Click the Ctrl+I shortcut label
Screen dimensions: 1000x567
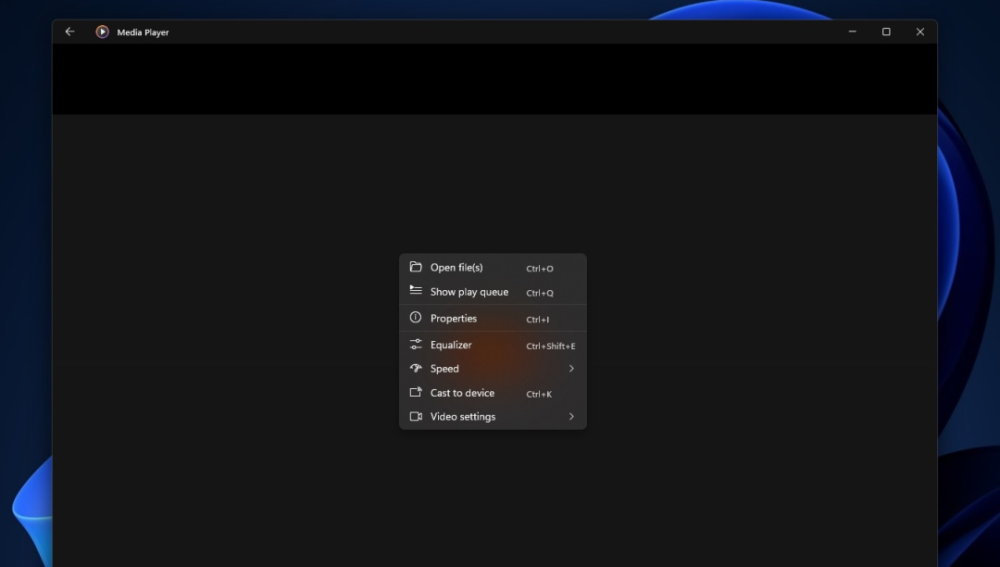(x=538, y=320)
